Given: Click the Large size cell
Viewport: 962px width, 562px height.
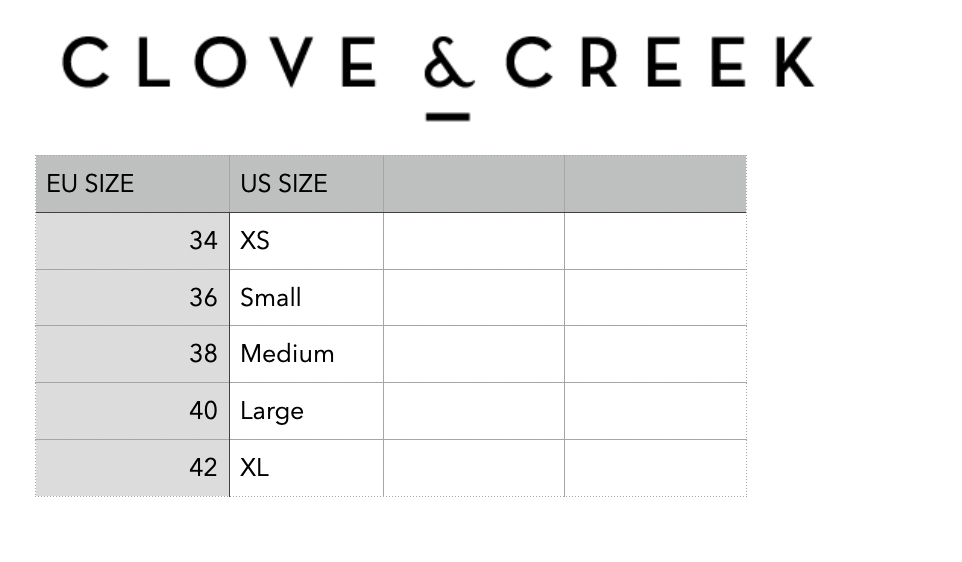Looking at the screenshot, I should (306, 411).
